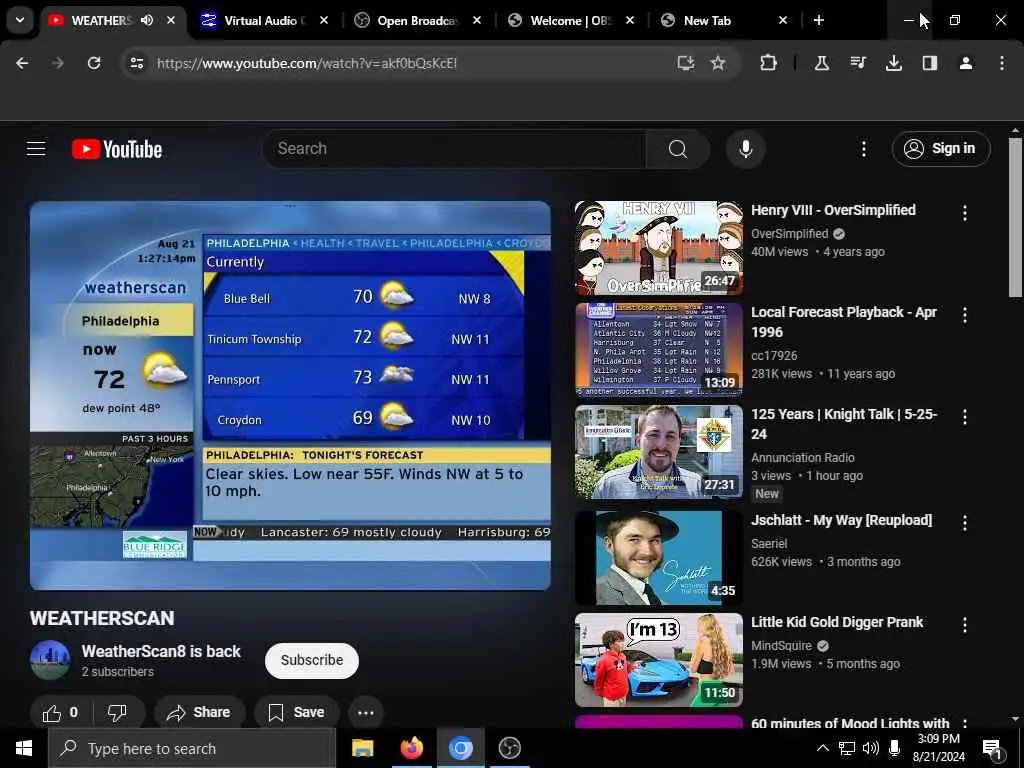
Task: Open Henry VIII - OverSimplified title link
Action: click(x=833, y=210)
